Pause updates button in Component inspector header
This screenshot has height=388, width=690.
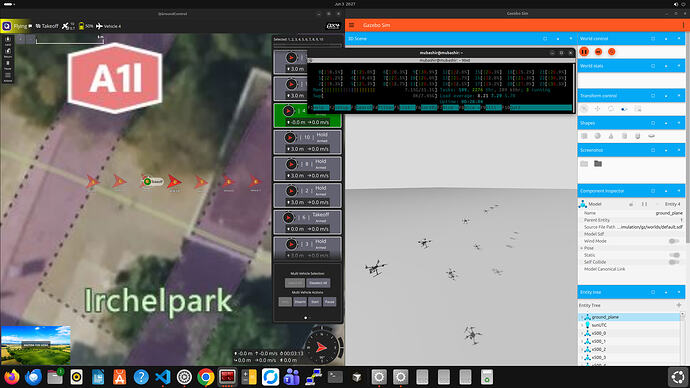[x=644, y=204]
